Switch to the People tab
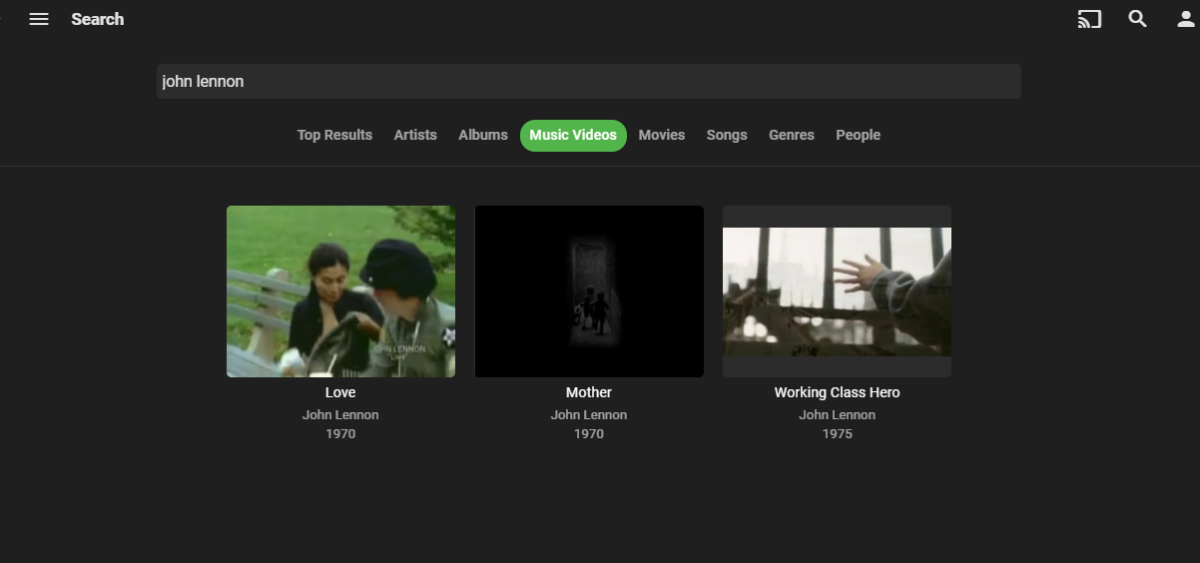 pos(858,135)
